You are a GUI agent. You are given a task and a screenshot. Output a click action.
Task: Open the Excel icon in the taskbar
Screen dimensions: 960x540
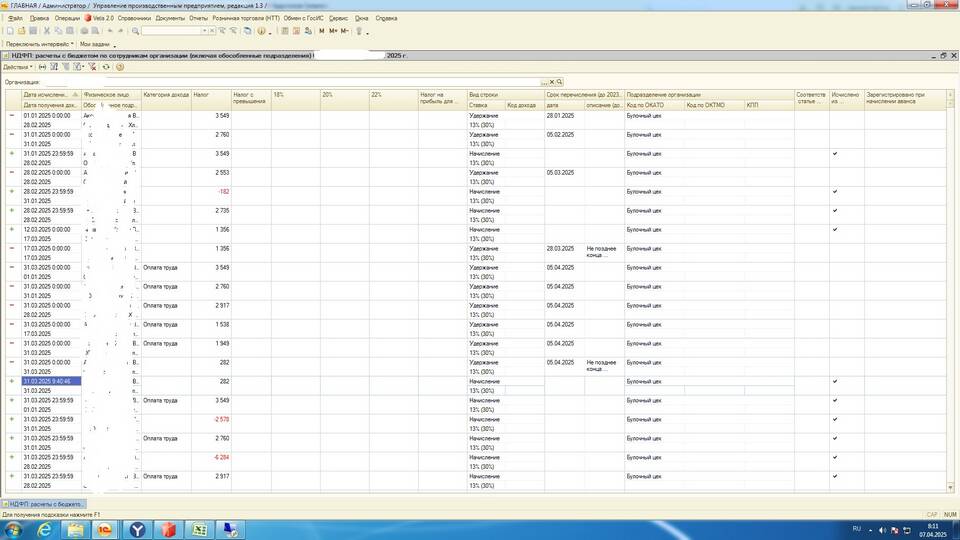(x=200, y=530)
